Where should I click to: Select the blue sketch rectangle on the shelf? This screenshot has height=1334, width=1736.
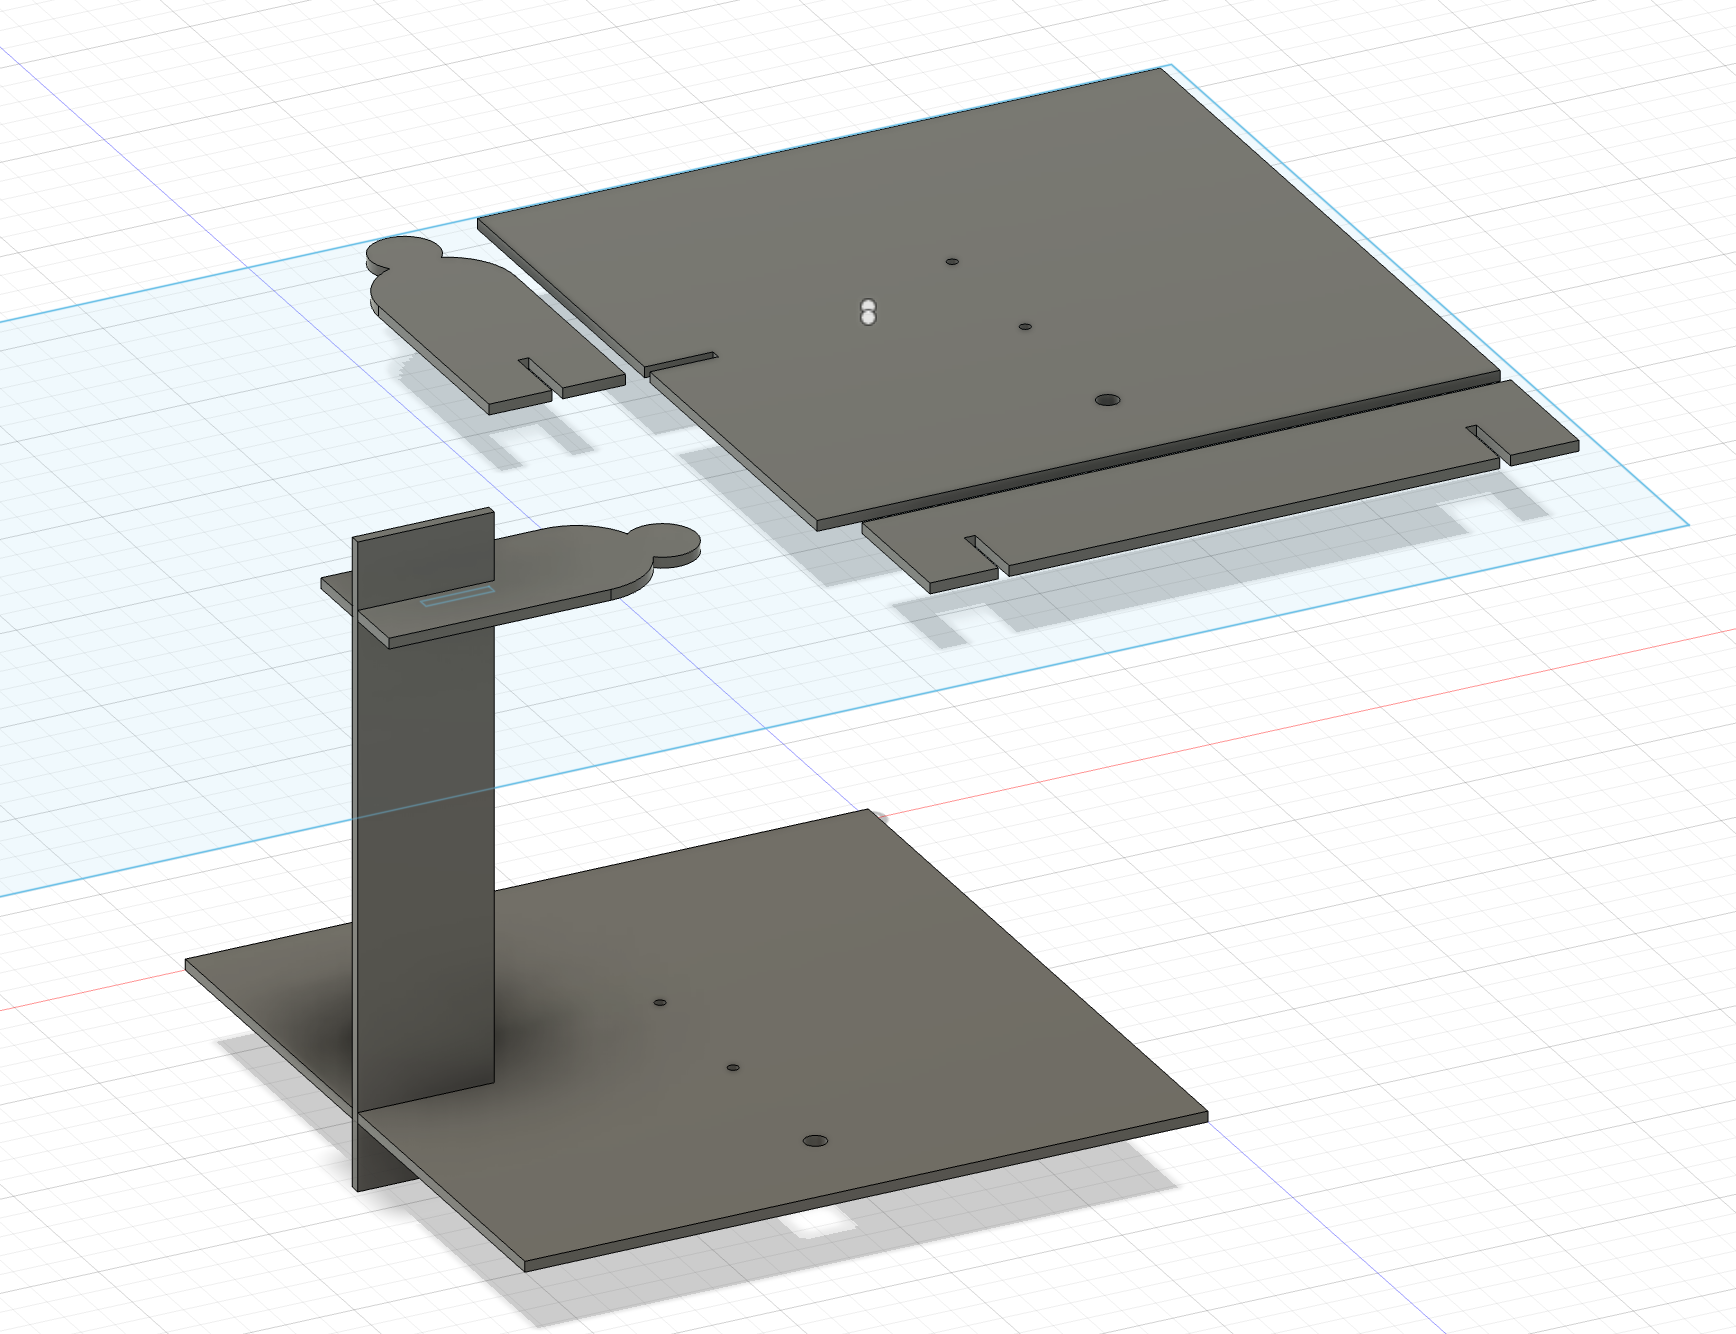pos(457,597)
